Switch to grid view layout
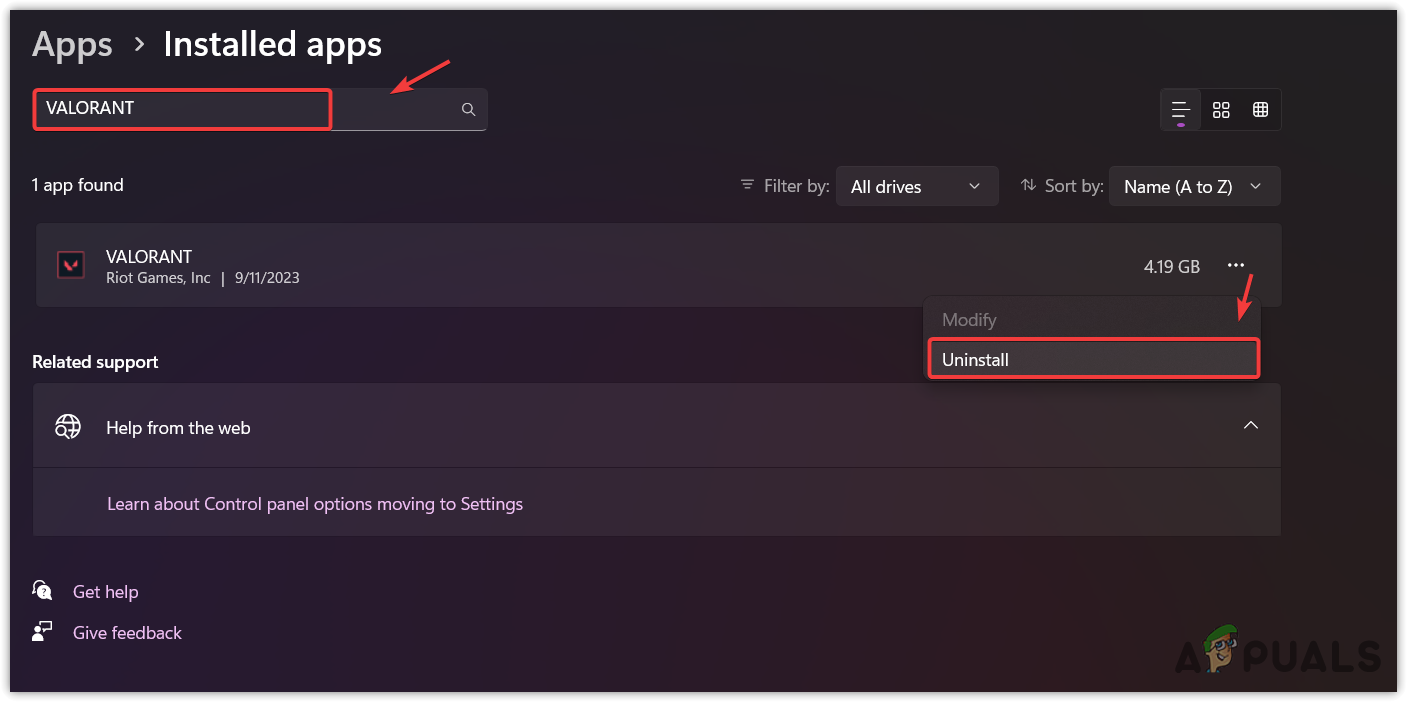Screen dimensions: 1407x702 [1221, 110]
